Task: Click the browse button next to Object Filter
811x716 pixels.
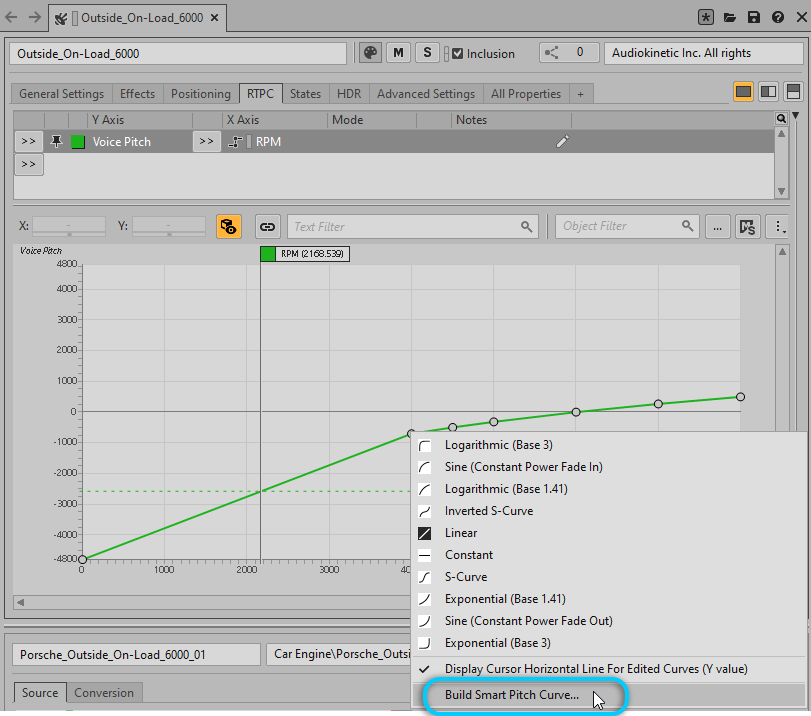Action: point(717,226)
